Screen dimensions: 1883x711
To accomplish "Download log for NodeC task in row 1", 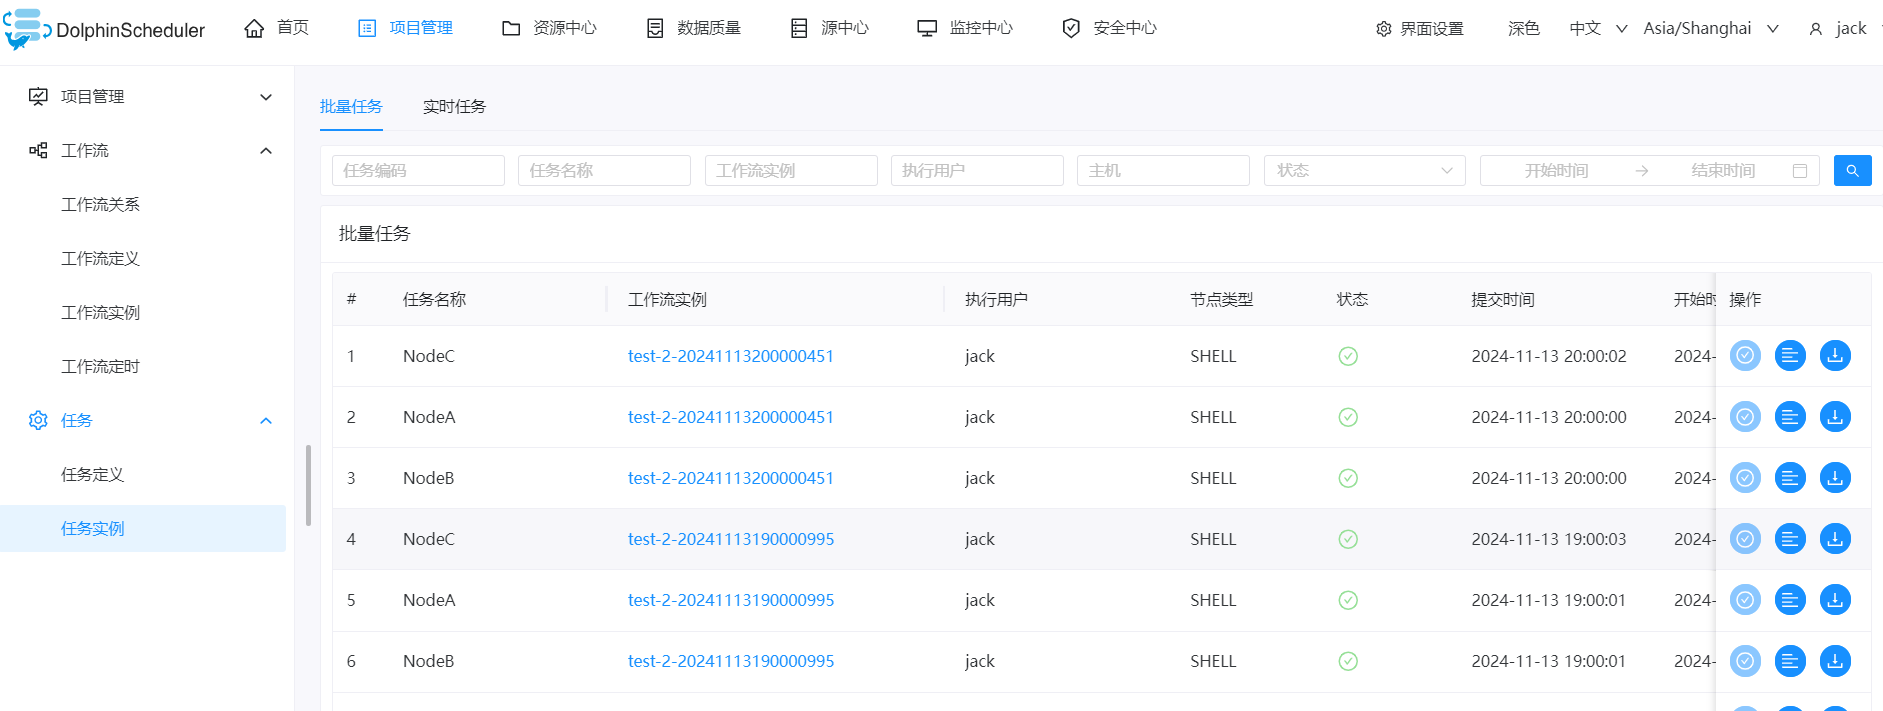I will [x=1835, y=356].
